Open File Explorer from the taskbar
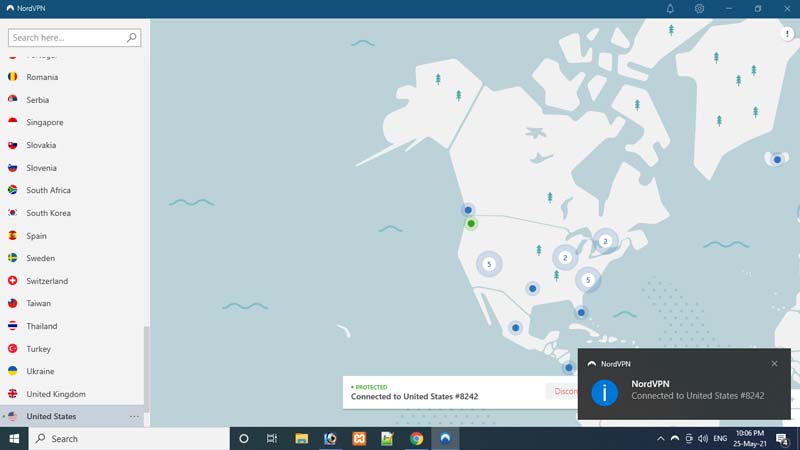This screenshot has width=800, height=450. coord(302,439)
